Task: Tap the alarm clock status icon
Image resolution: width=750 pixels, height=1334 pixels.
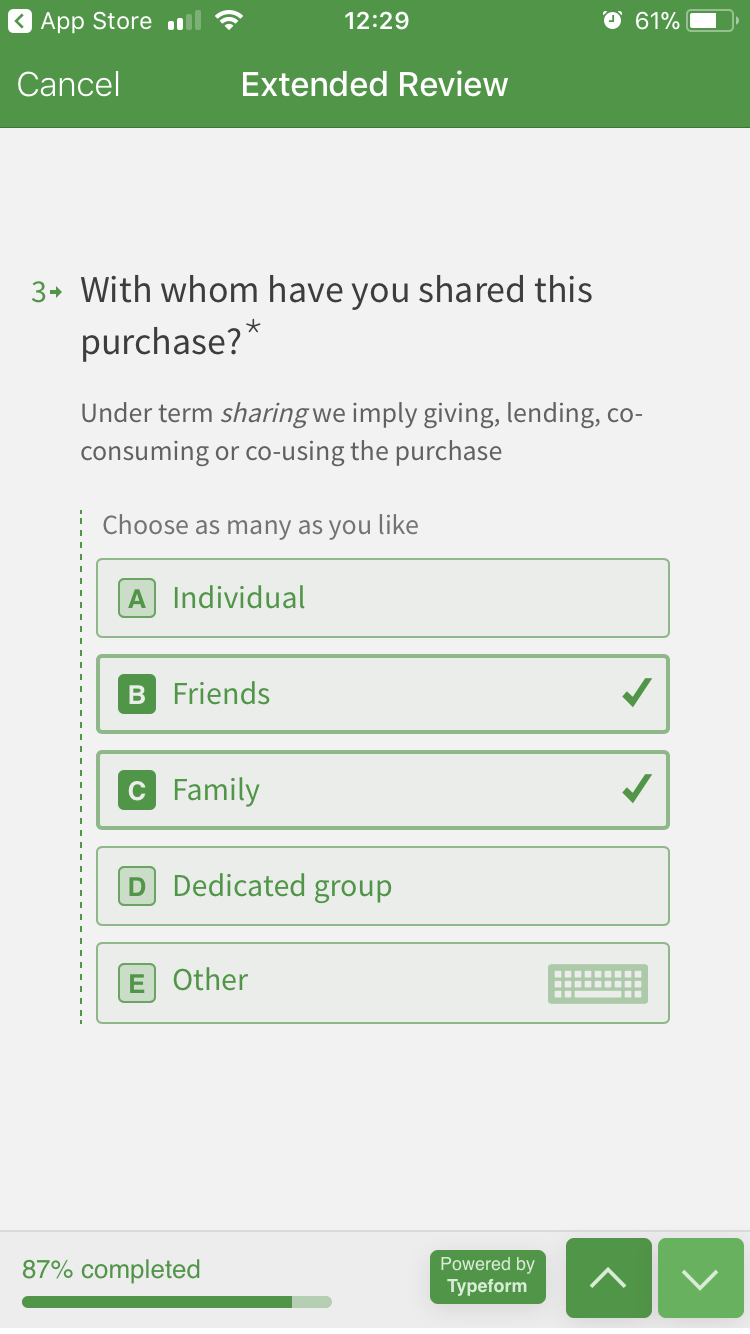Action: tap(613, 21)
